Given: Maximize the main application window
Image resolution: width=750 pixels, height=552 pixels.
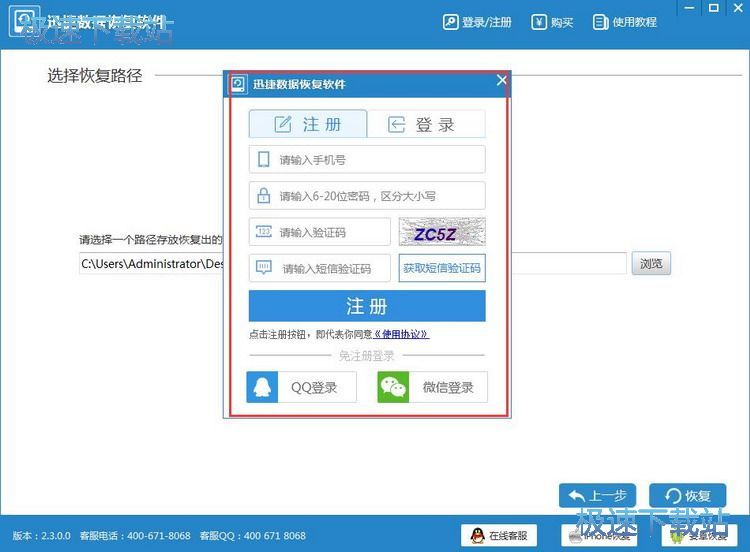Looking at the screenshot, I should coord(714,8).
